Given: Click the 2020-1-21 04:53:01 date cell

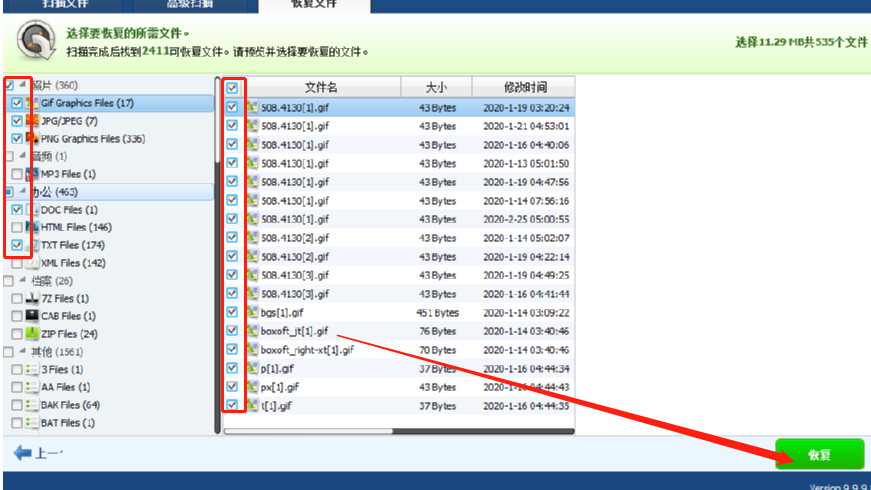Looking at the screenshot, I should 526,126.
